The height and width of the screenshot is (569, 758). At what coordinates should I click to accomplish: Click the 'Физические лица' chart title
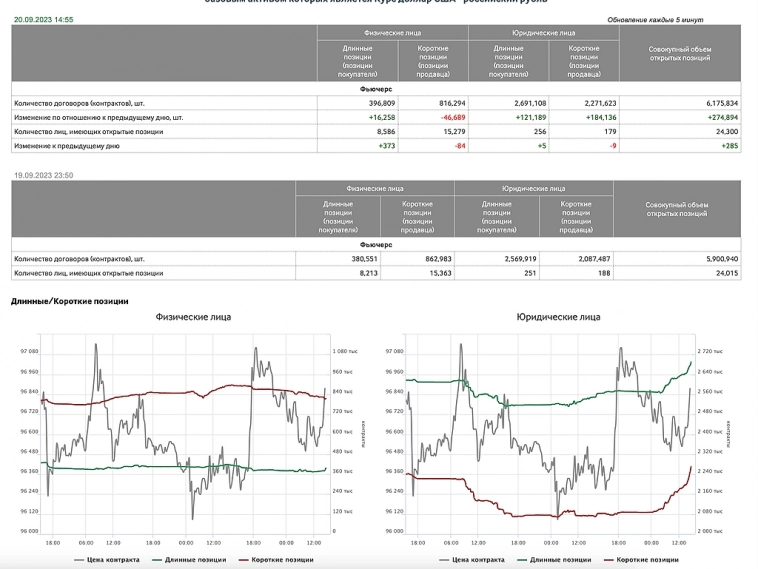[x=193, y=317]
